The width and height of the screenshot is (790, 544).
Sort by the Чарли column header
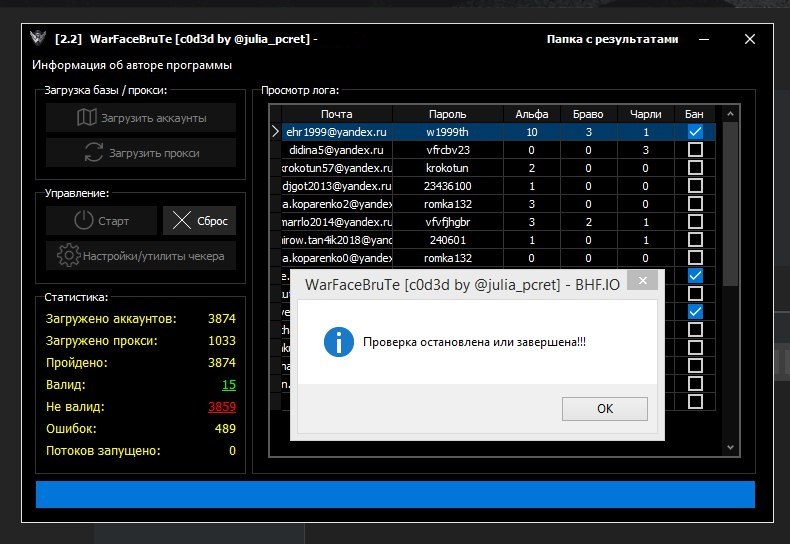click(645, 114)
